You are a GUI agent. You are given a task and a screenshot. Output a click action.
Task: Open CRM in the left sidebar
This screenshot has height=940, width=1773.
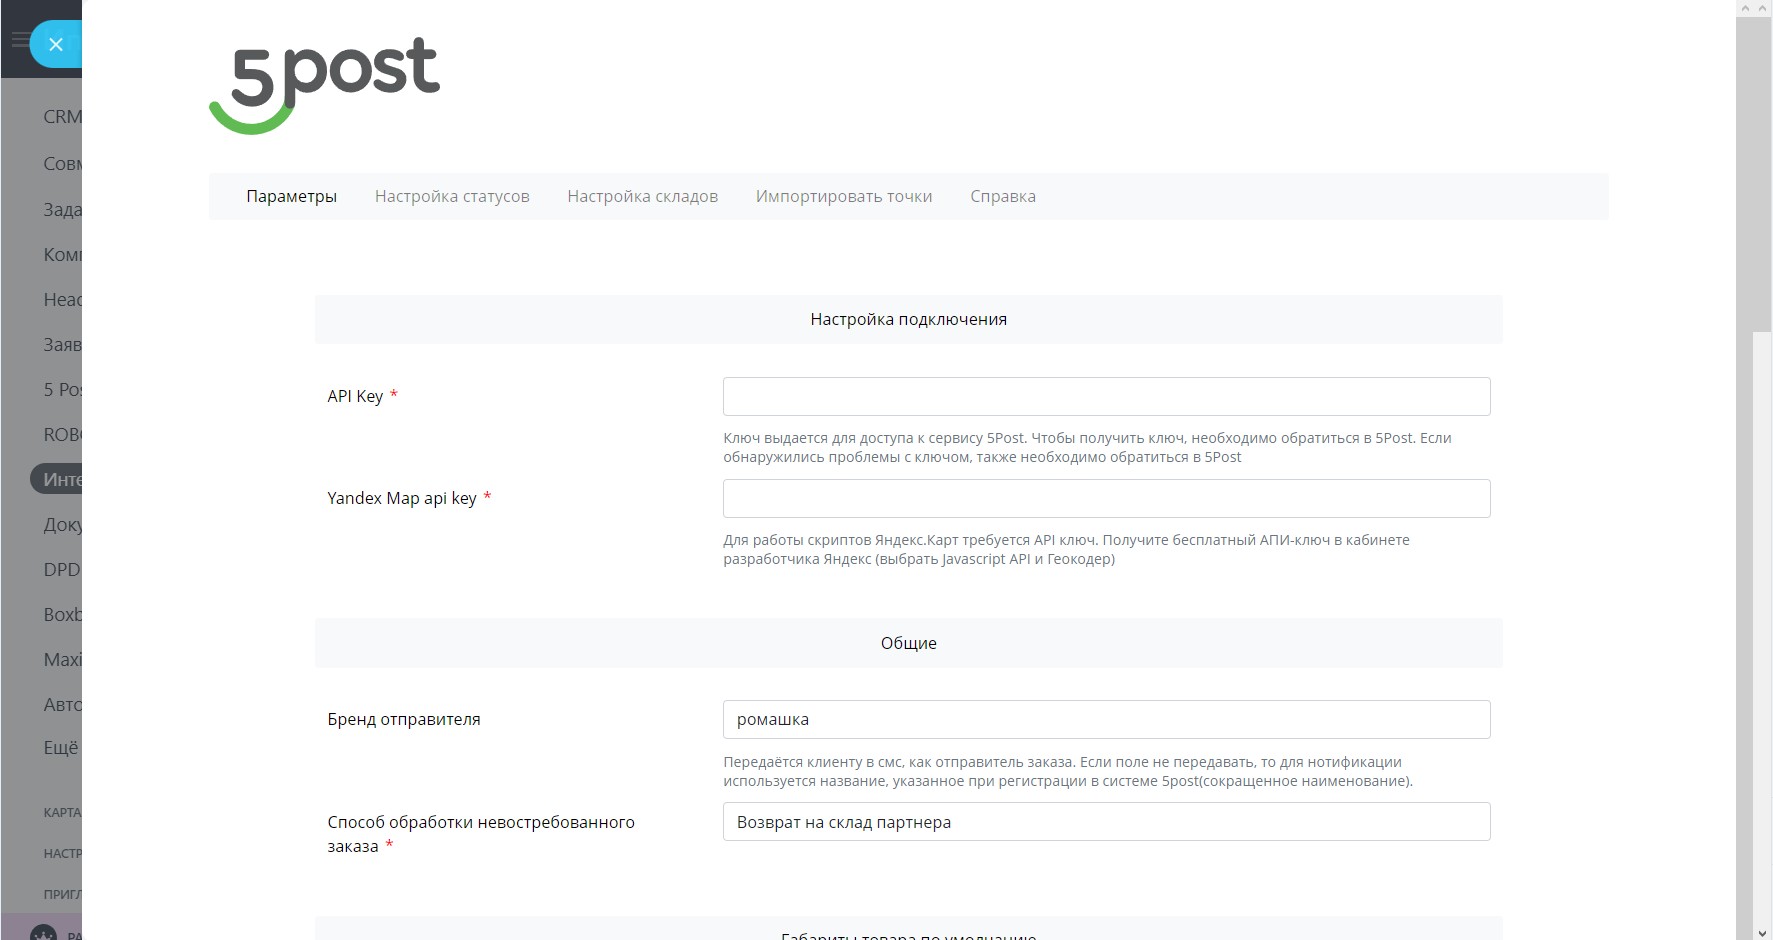(62, 117)
